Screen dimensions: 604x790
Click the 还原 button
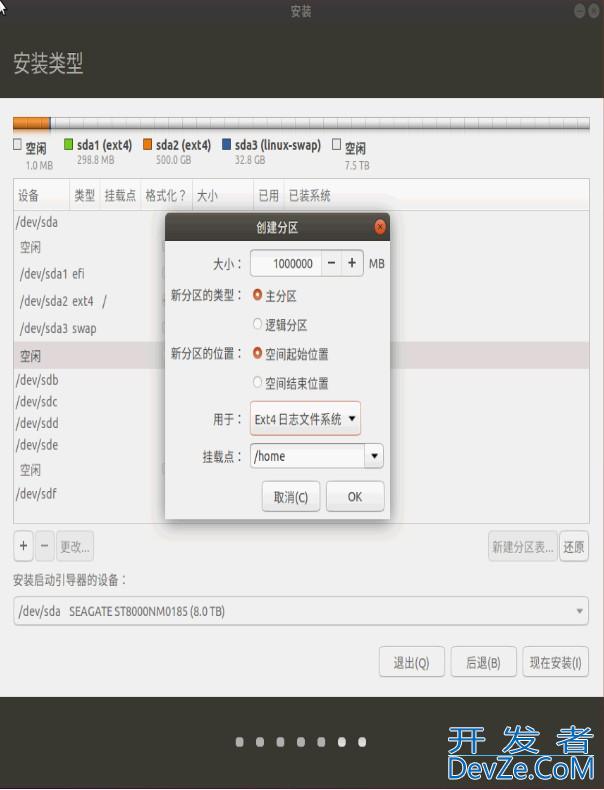pos(574,546)
